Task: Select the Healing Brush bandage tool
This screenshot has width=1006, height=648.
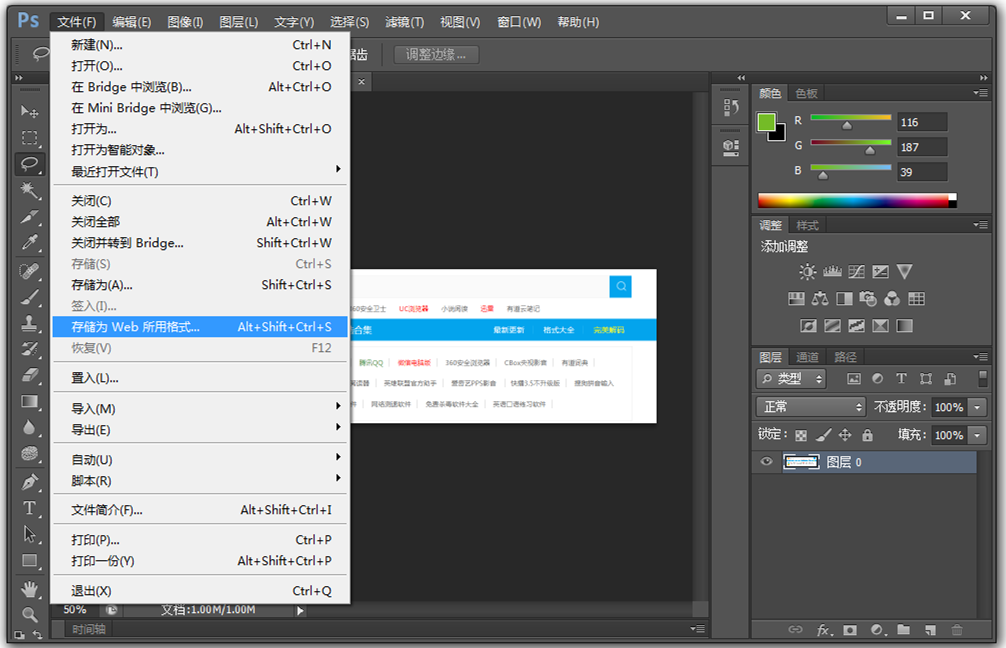Action: click(x=29, y=271)
